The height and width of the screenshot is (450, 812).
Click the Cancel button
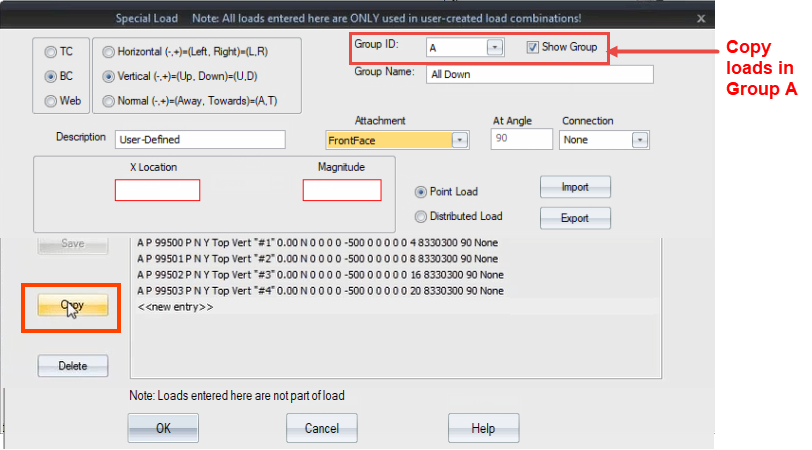point(322,428)
